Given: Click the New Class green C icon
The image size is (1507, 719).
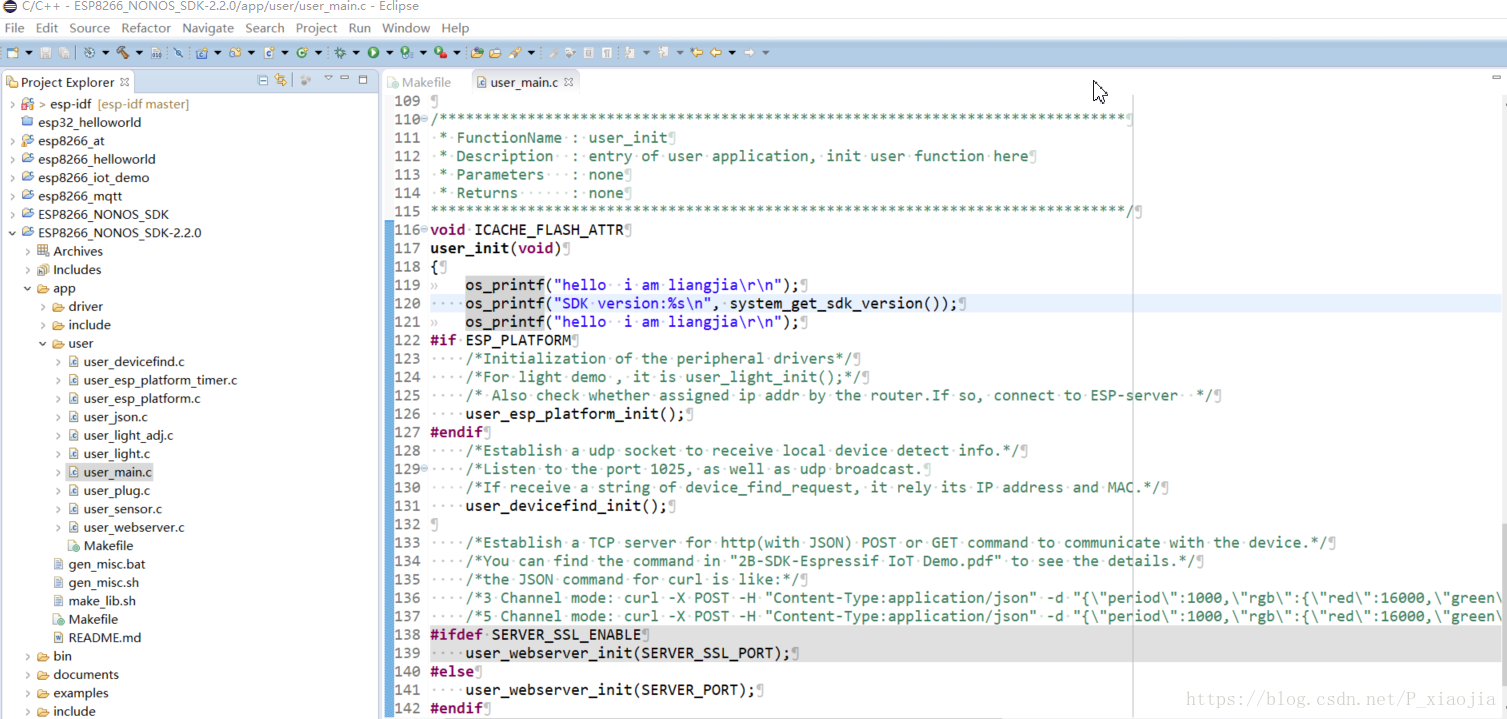Looking at the screenshot, I should 301,52.
